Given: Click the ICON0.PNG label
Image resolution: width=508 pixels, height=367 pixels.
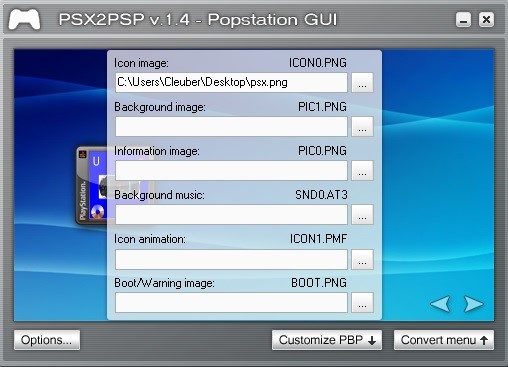Looking at the screenshot, I should (317, 63).
